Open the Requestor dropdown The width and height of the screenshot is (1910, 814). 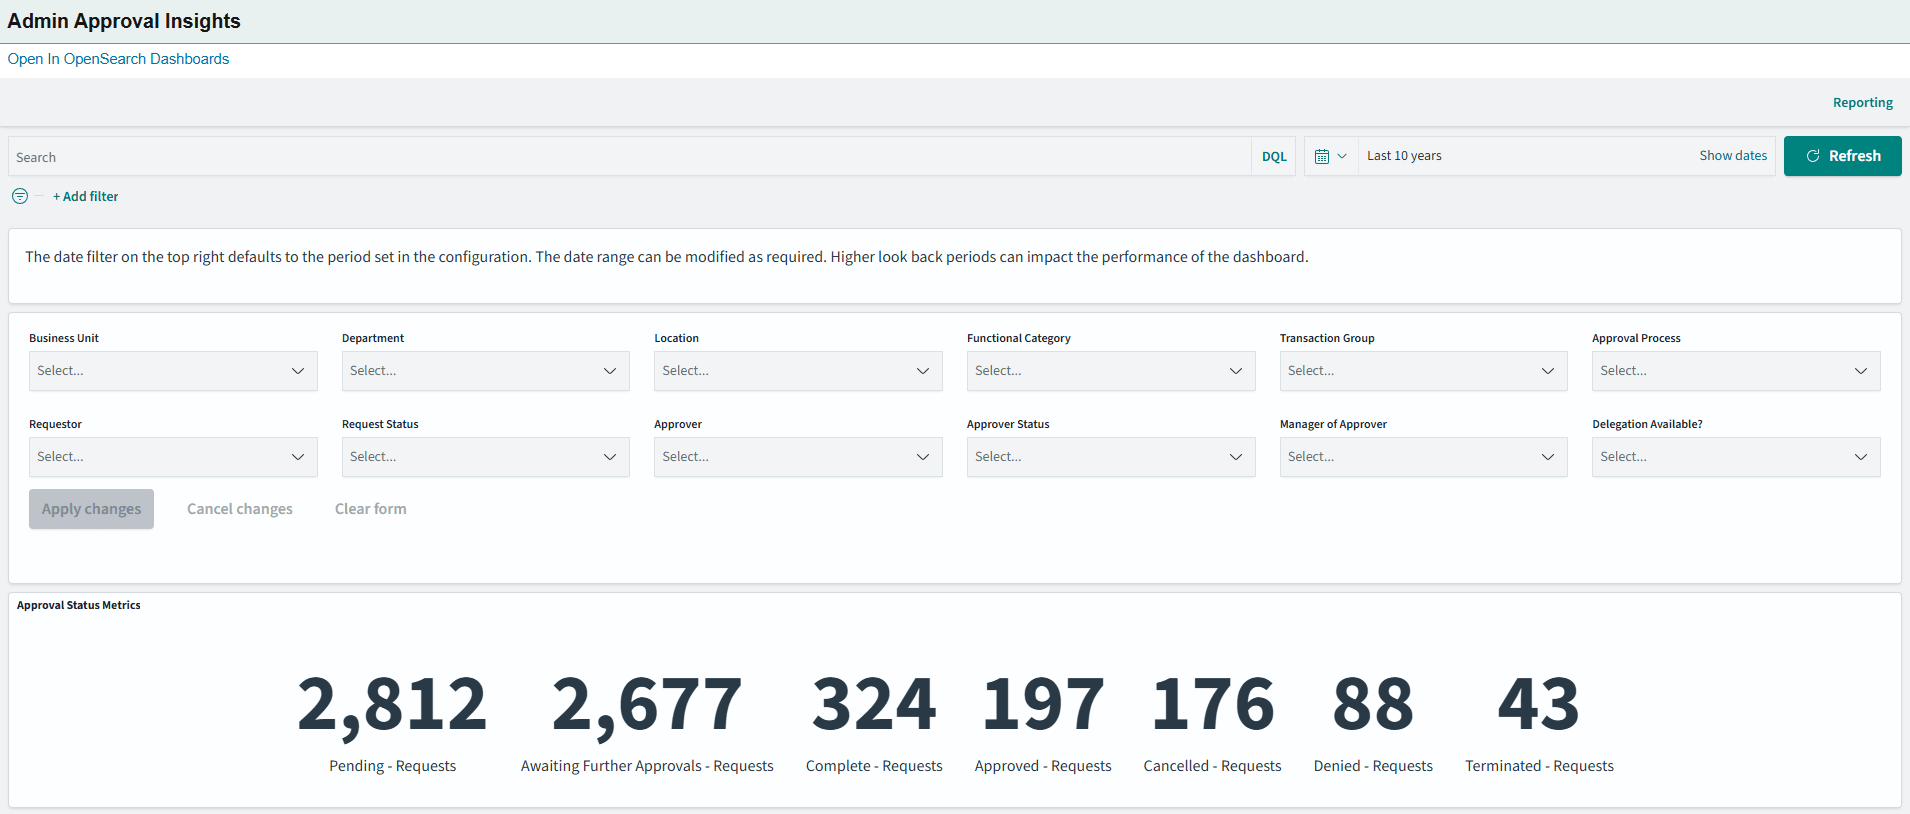pos(173,457)
